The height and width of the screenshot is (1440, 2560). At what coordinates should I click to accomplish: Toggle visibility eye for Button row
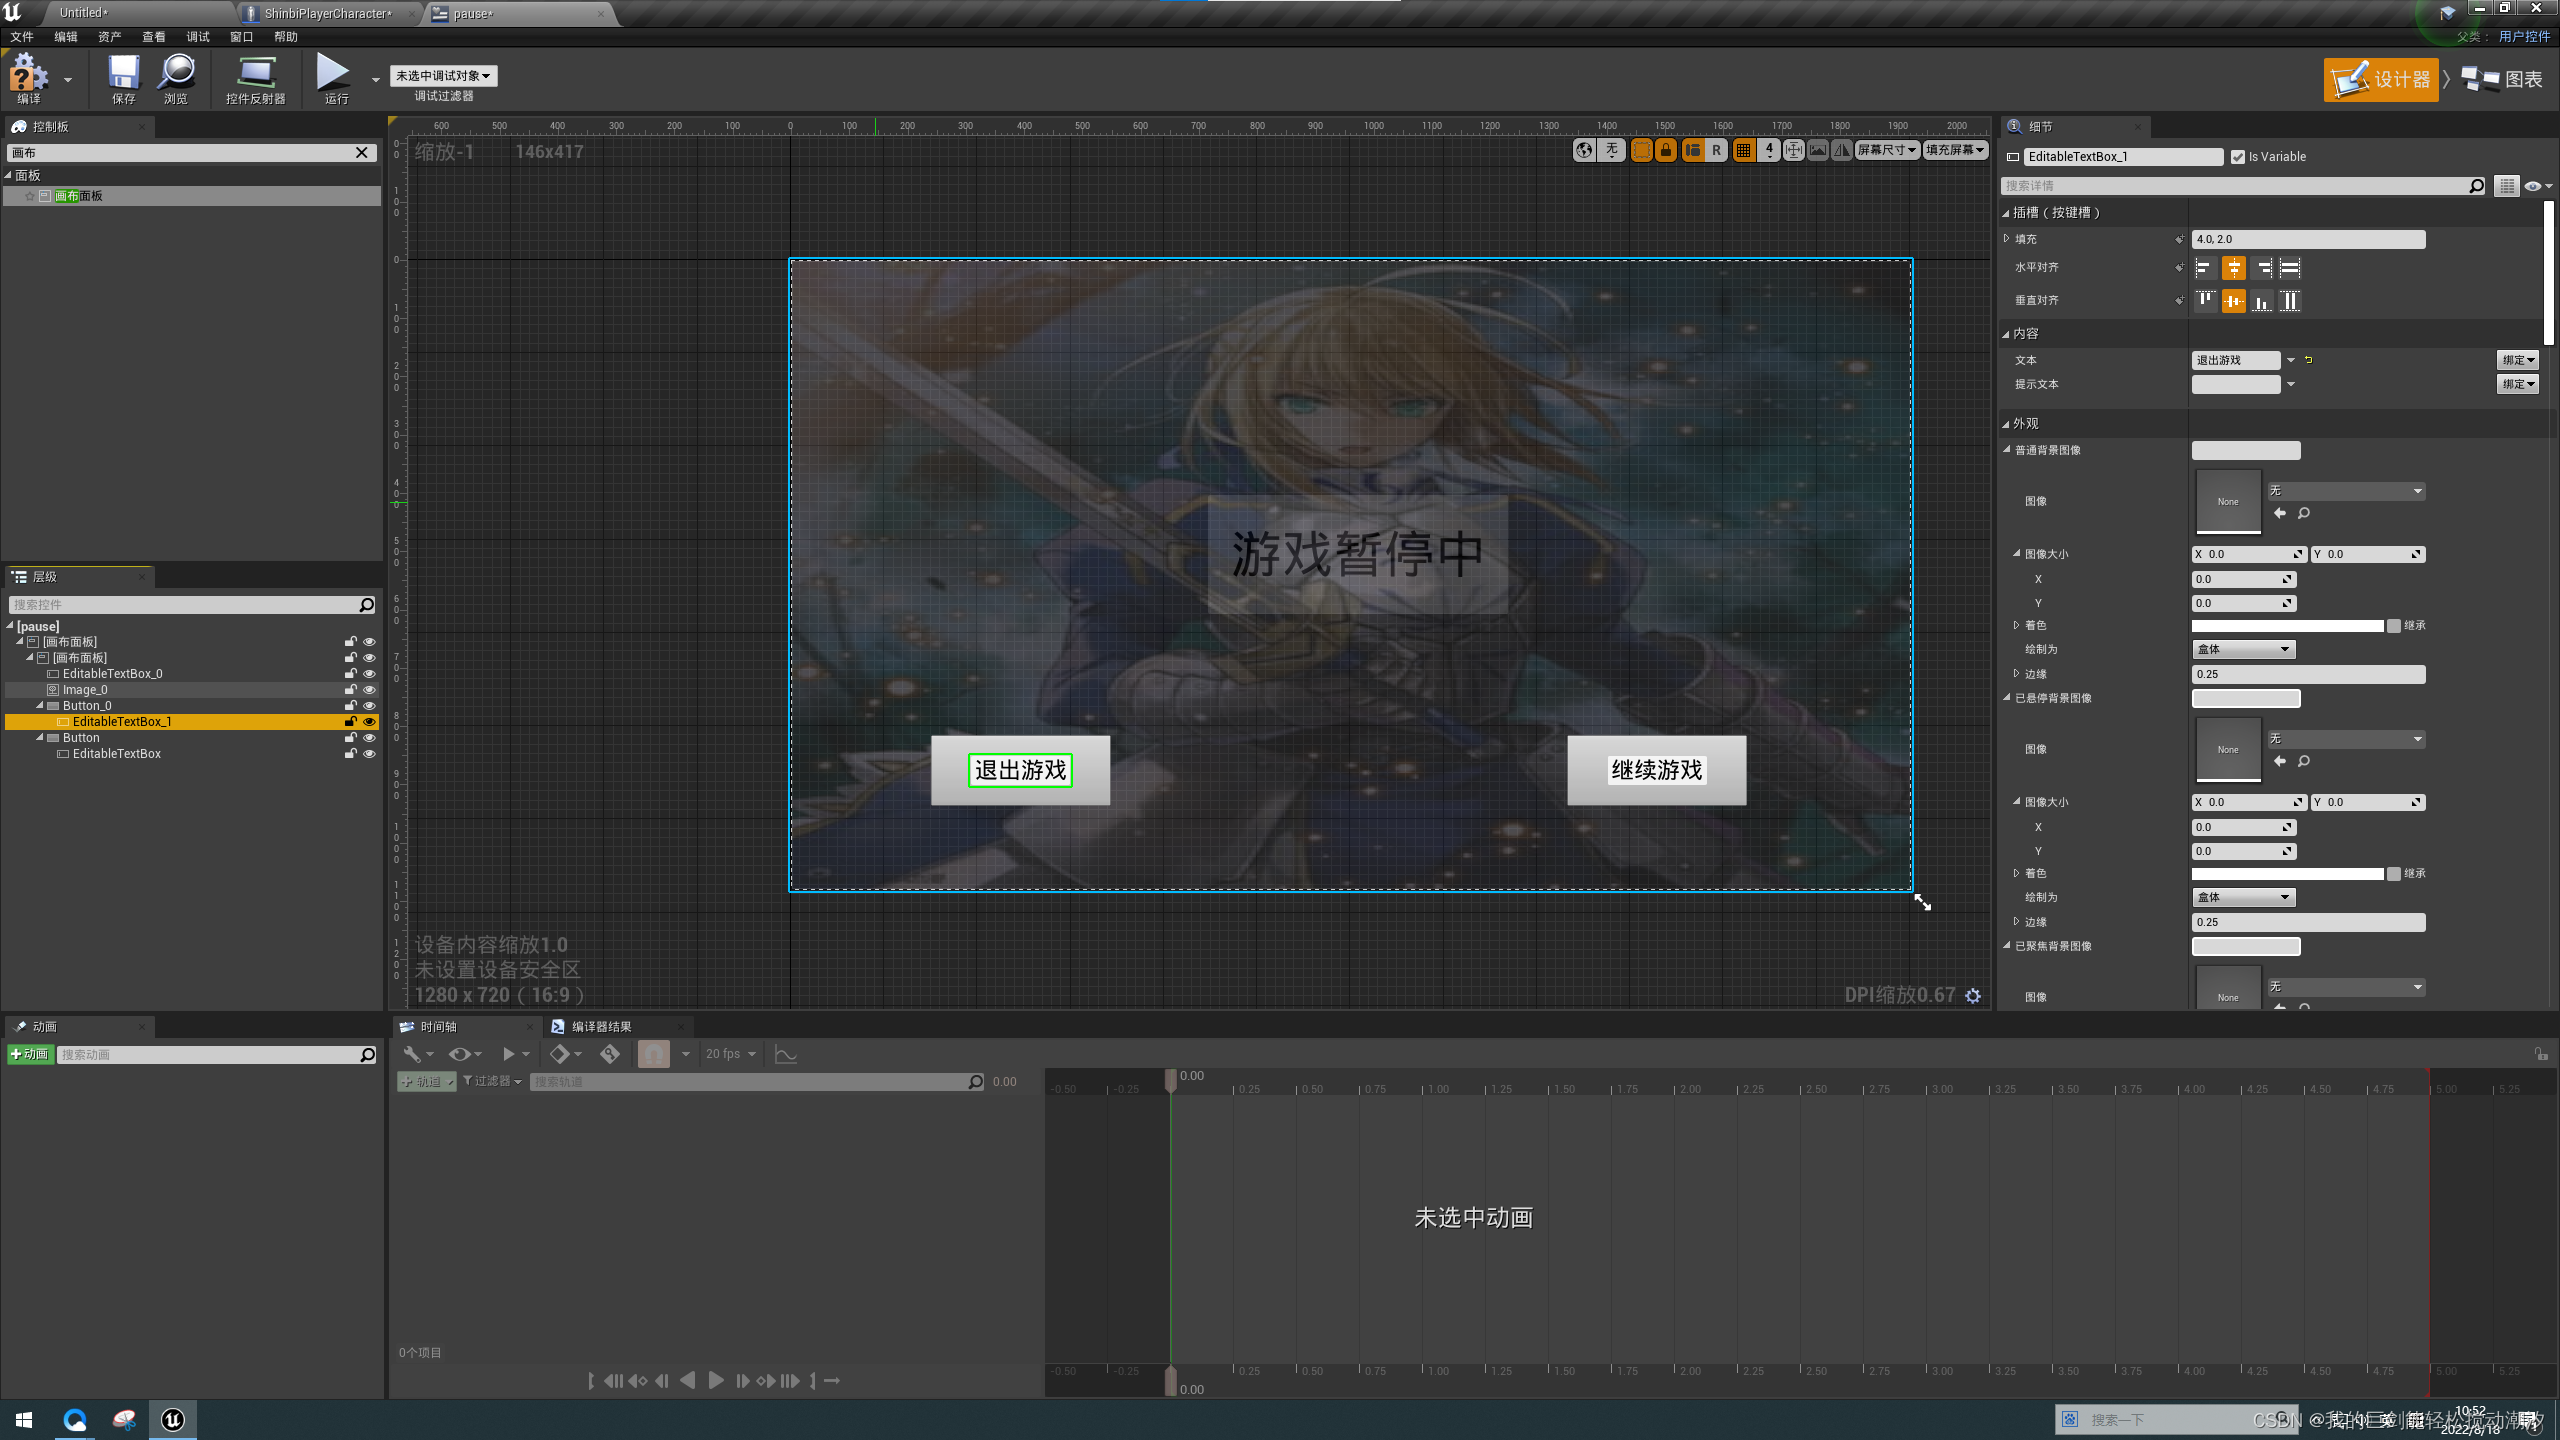369,738
